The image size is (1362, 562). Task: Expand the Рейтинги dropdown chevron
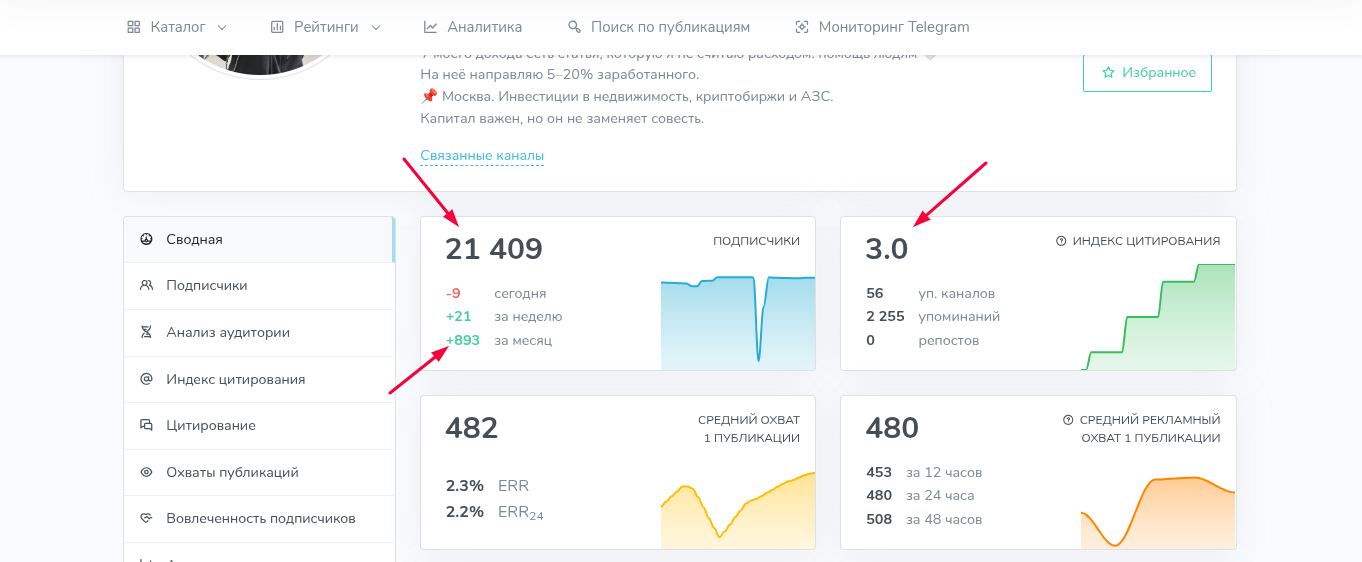[376, 27]
